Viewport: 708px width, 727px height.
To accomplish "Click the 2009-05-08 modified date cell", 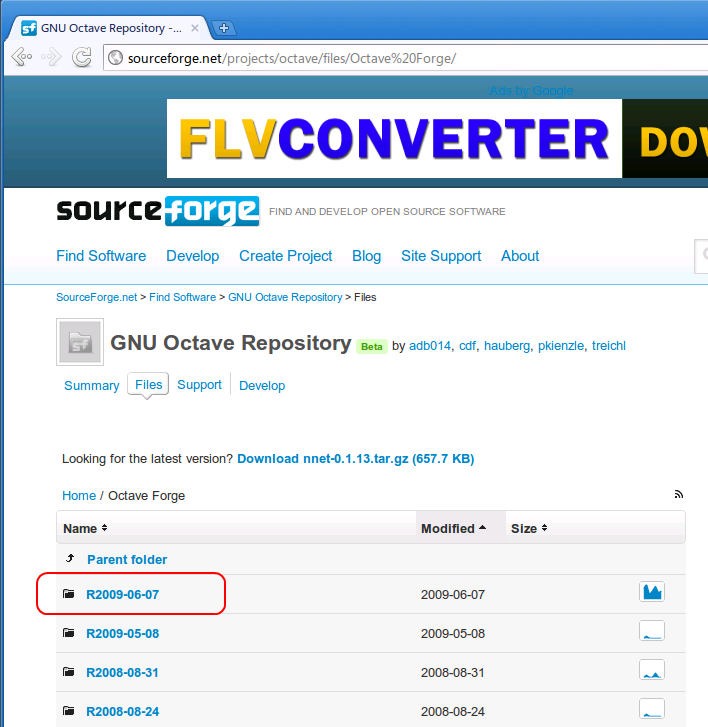I will pyautogui.click(x=453, y=633).
